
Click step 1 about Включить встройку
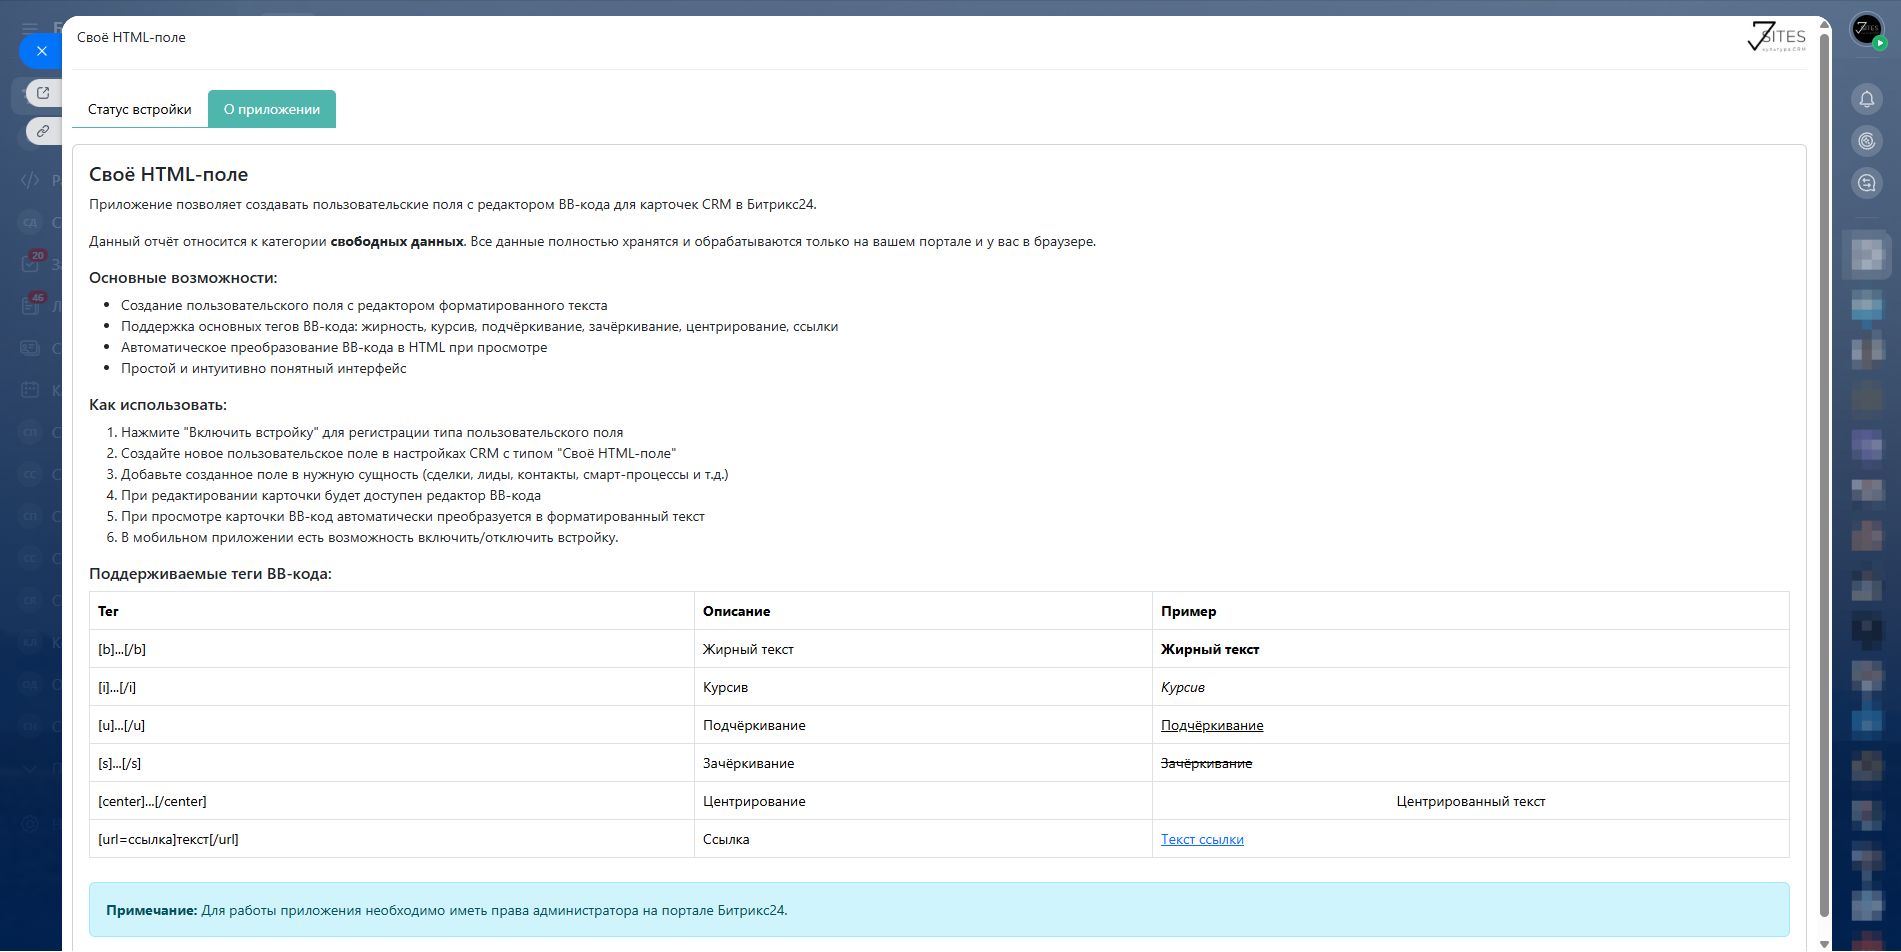[372, 432]
